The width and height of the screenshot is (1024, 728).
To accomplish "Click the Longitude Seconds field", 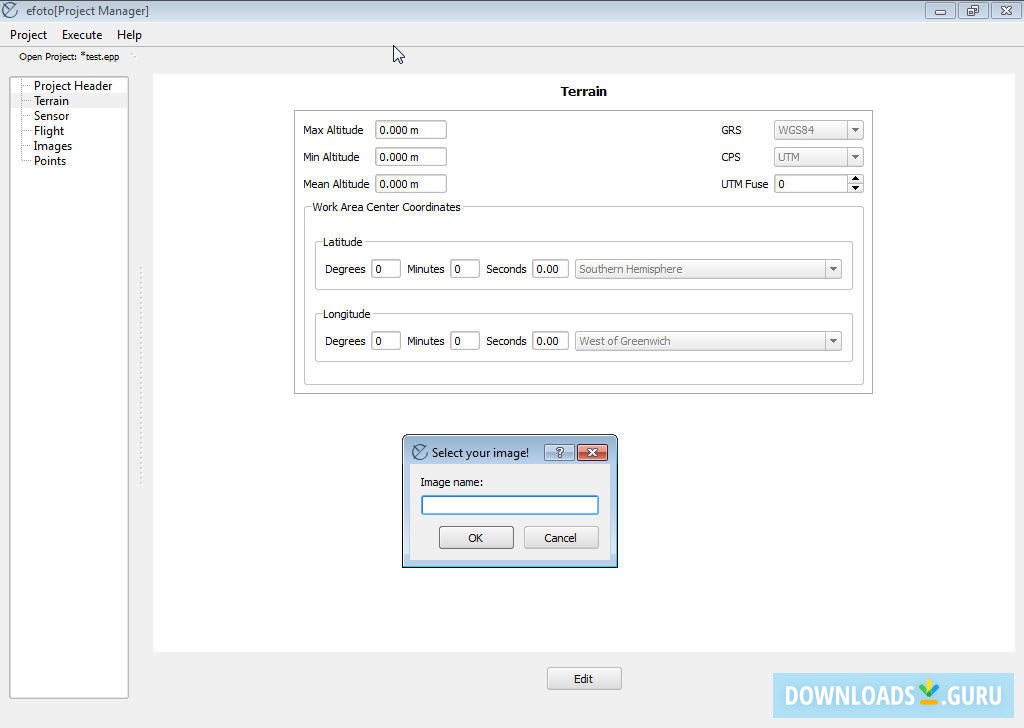I will tap(550, 341).
